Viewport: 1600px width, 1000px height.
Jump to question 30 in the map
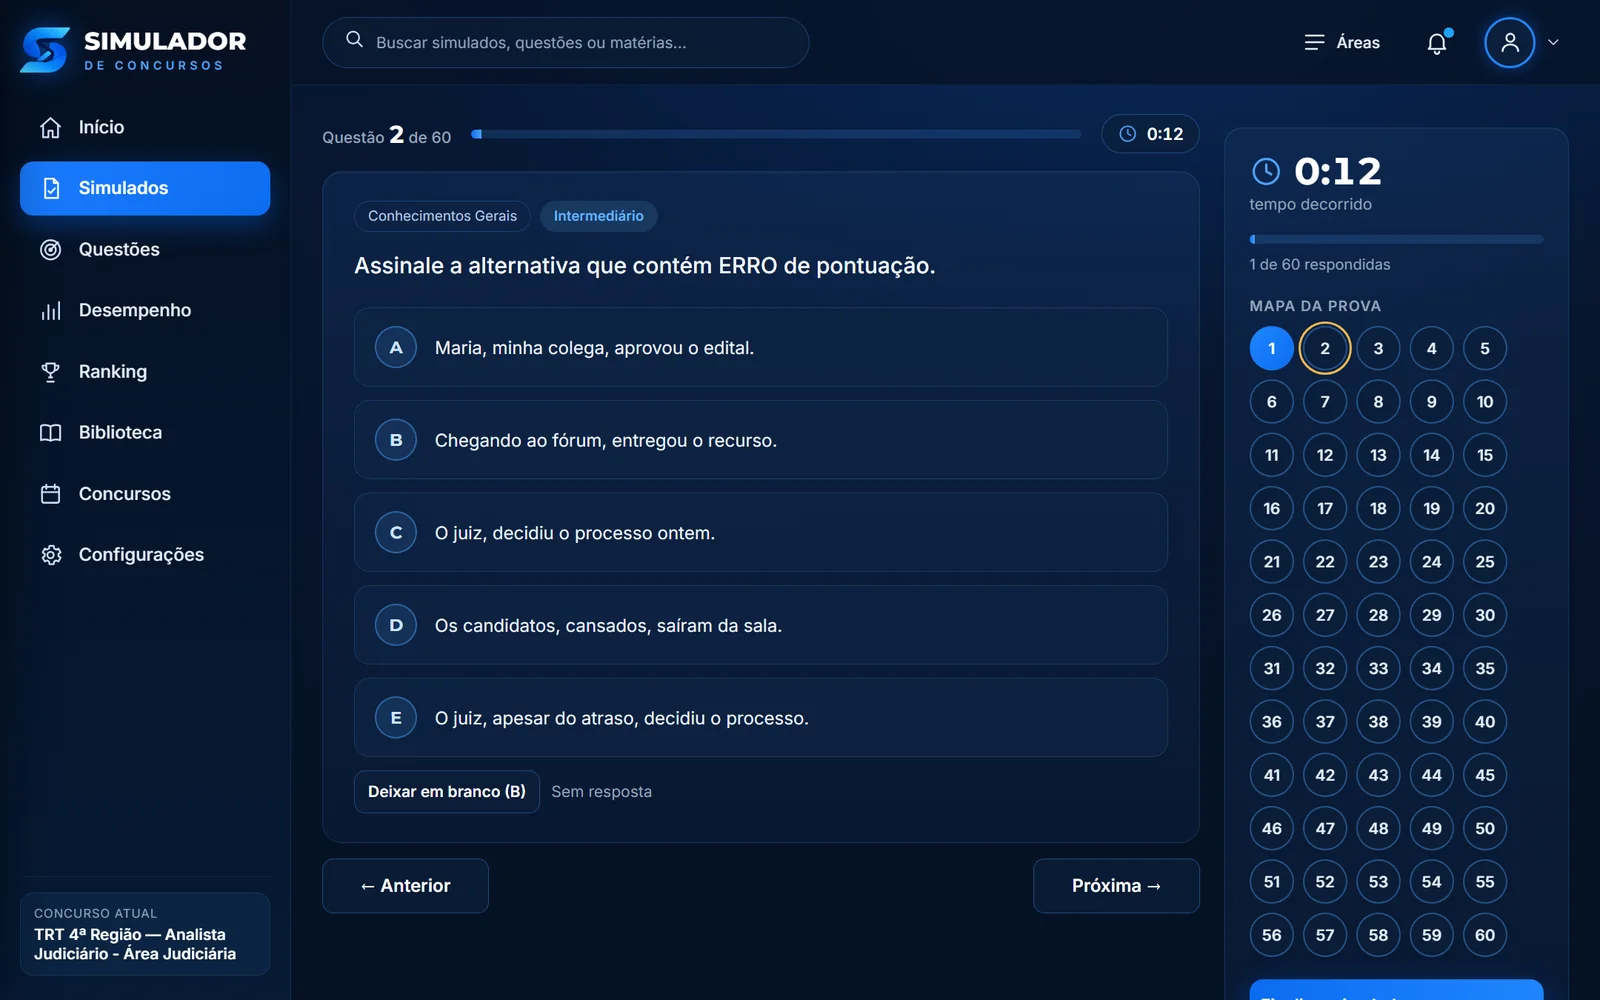1485,615
